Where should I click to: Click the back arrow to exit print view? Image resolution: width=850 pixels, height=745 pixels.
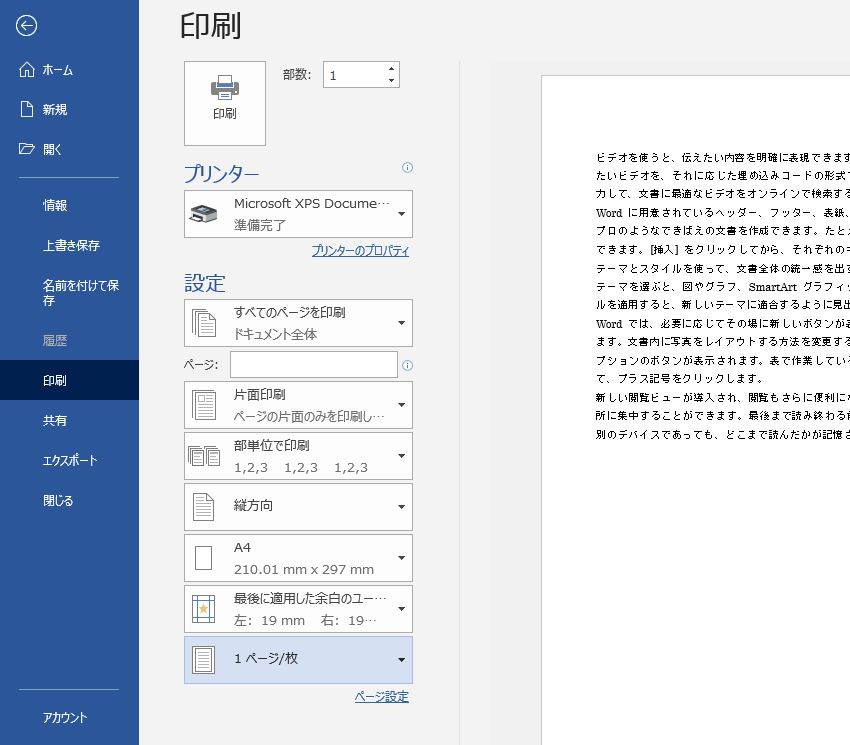click(x=25, y=26)
